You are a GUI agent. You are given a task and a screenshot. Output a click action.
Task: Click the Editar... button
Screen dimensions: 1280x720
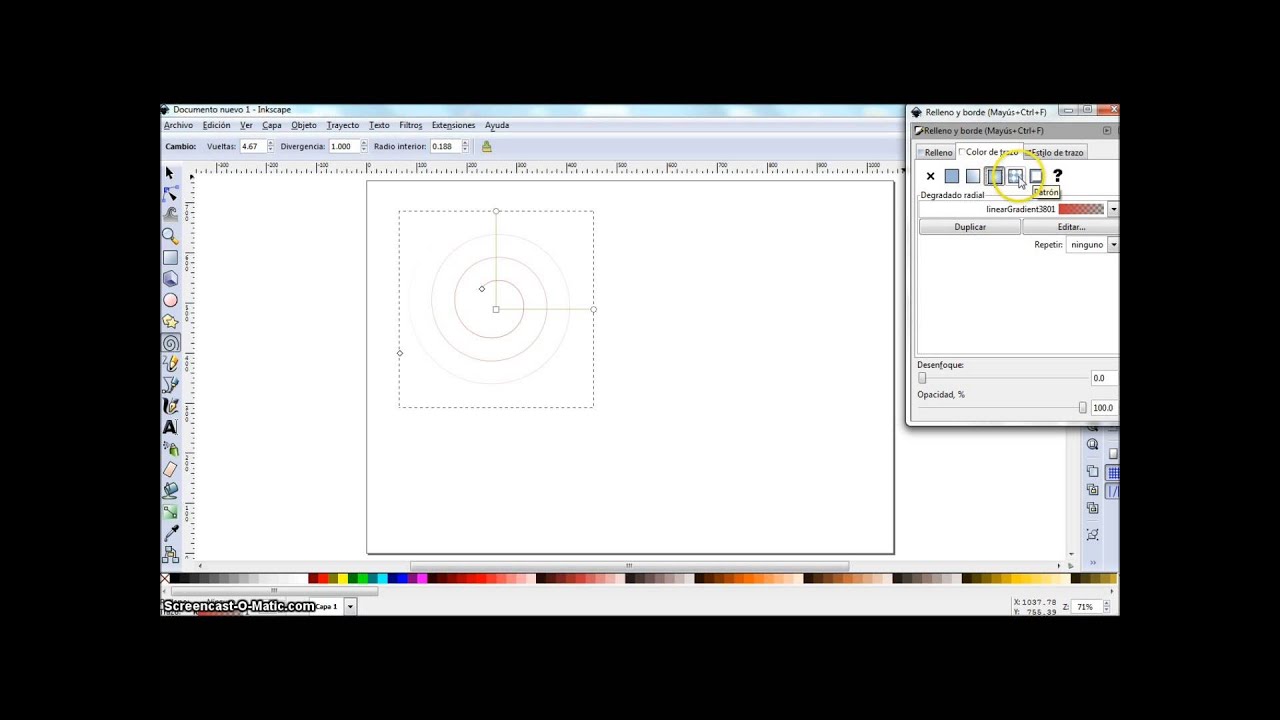[1071, 227]
